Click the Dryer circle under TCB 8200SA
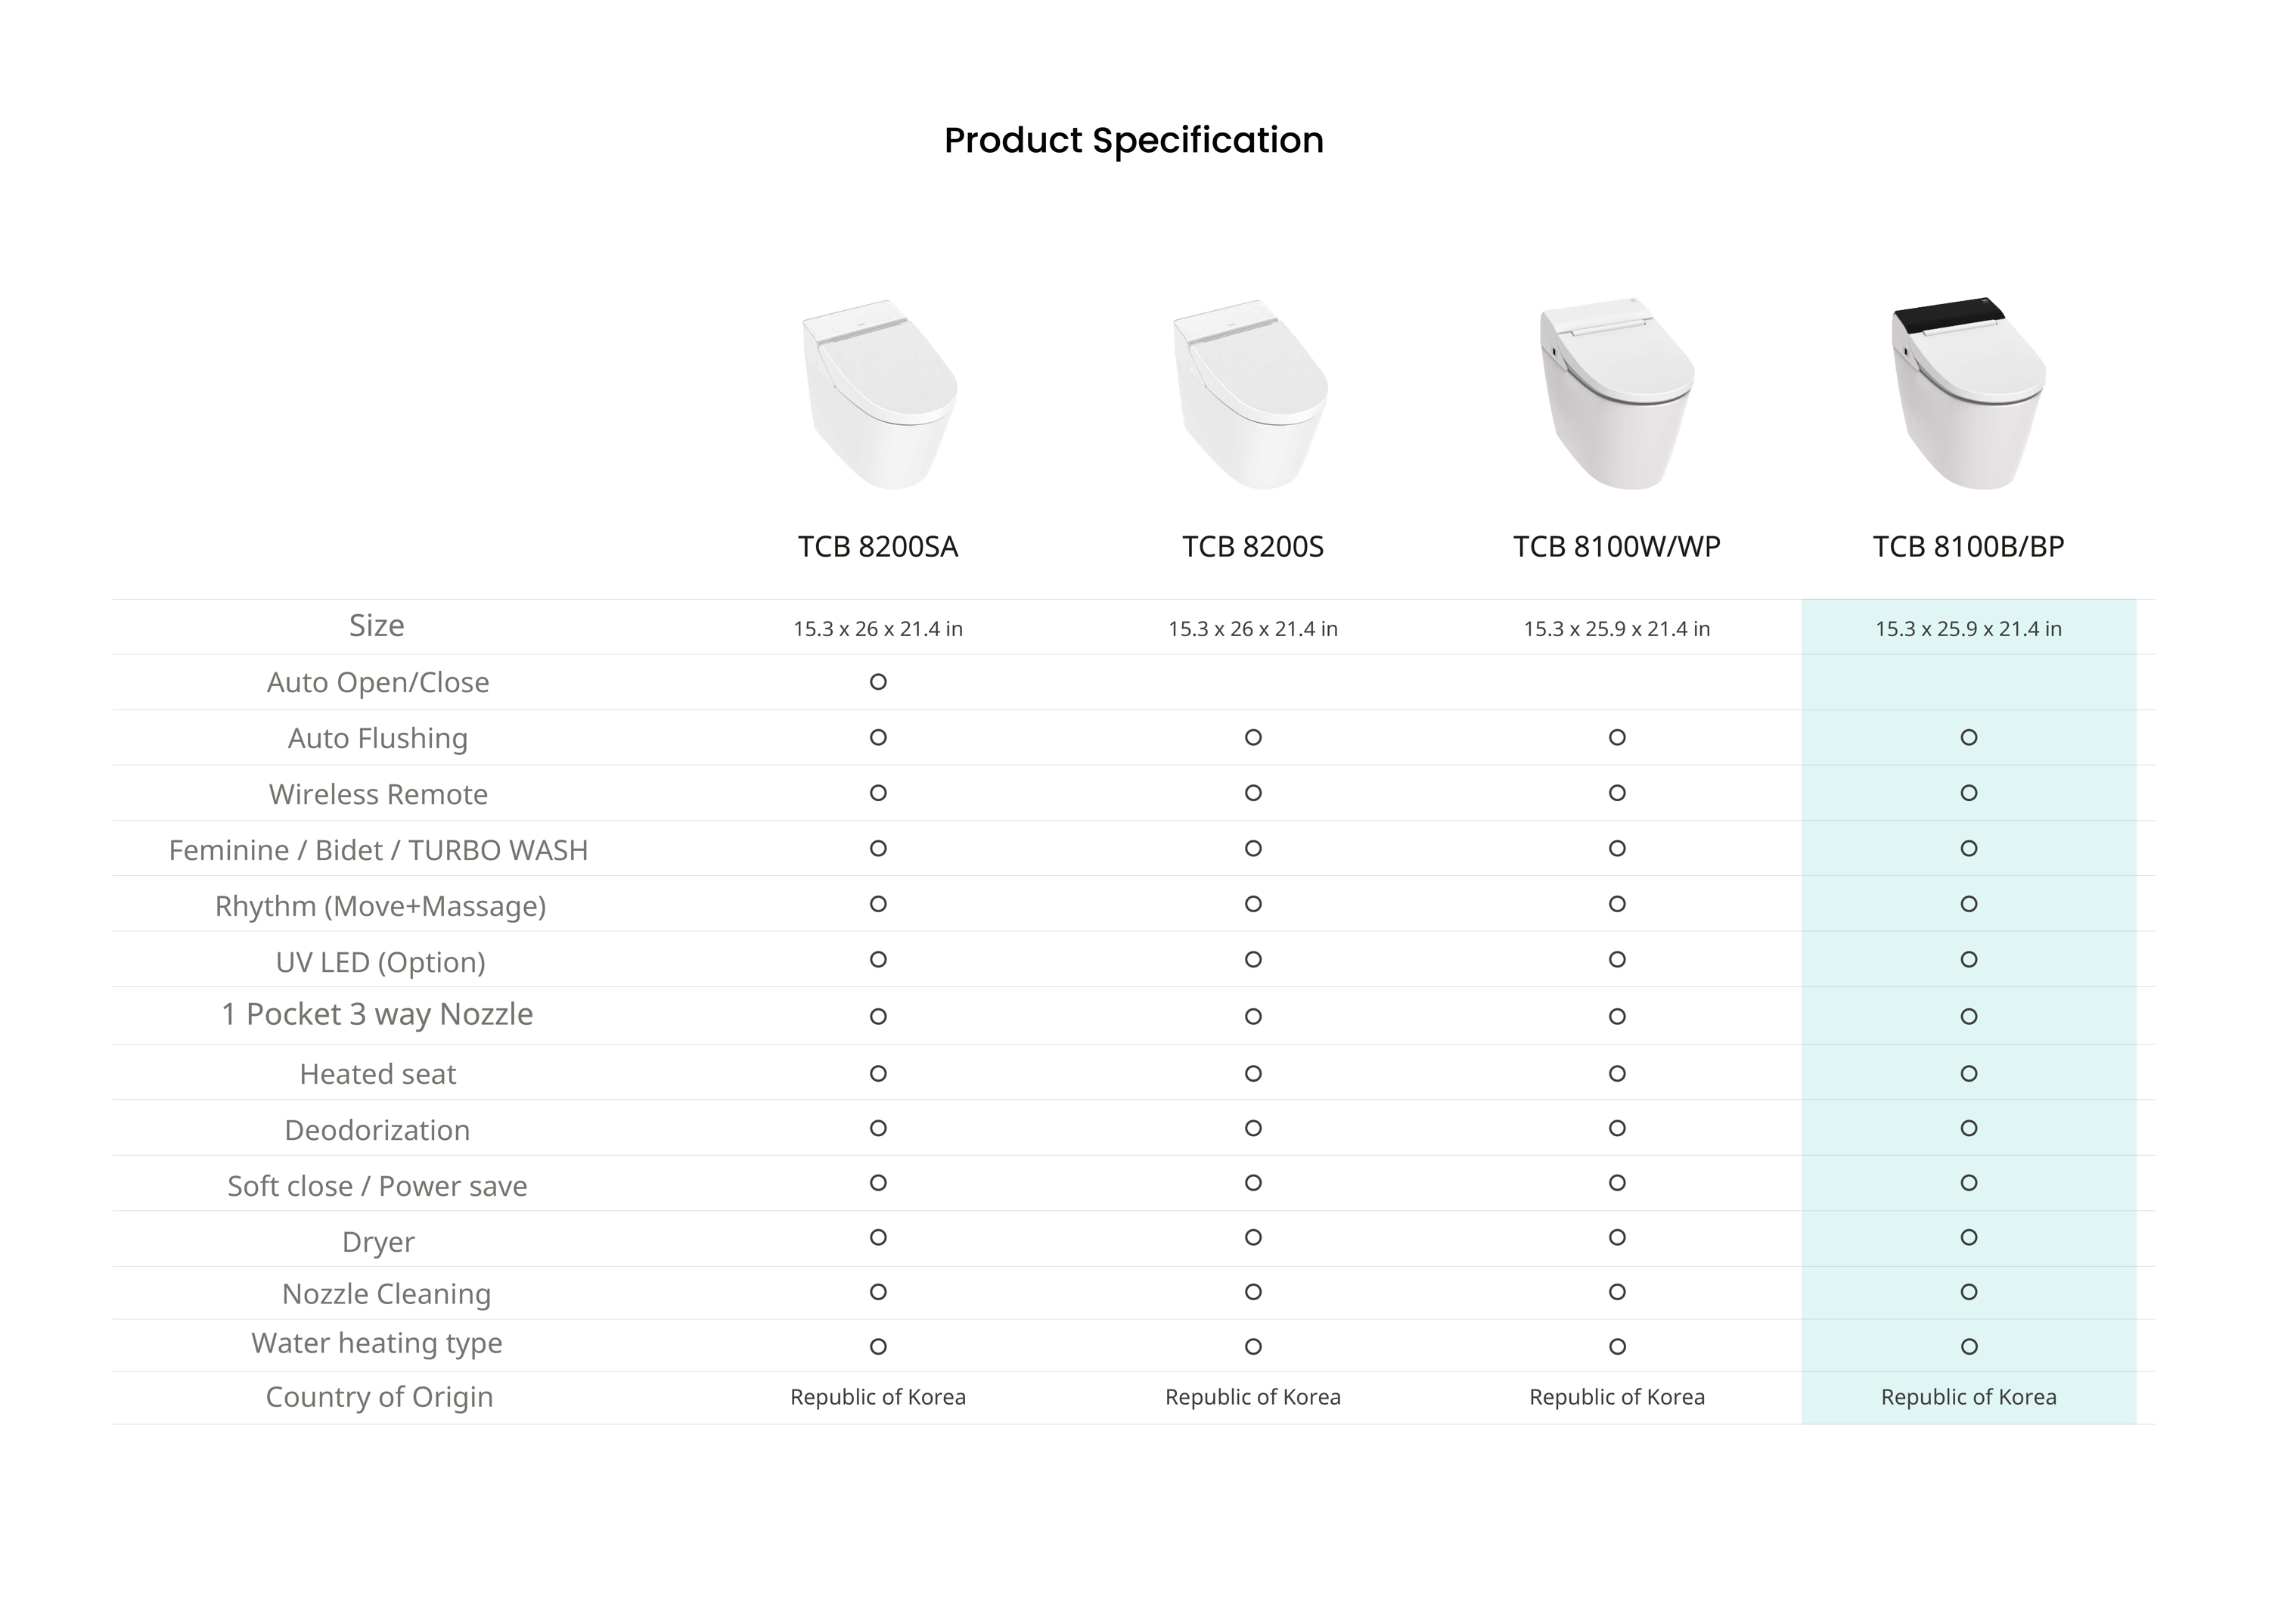The height and width of the screenshot is (1624, 2269). [878, 1238]
